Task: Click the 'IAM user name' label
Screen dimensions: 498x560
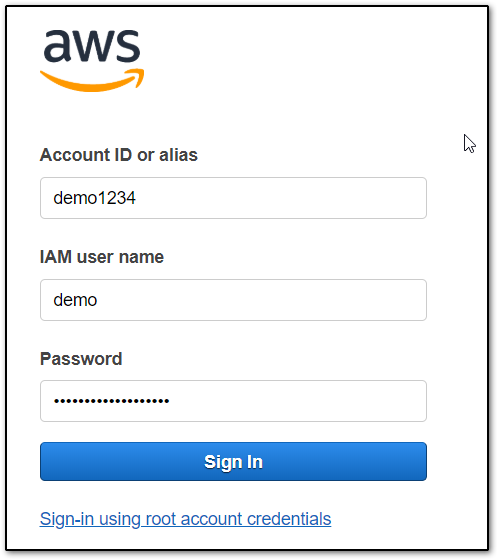Action: coord(102,257)
